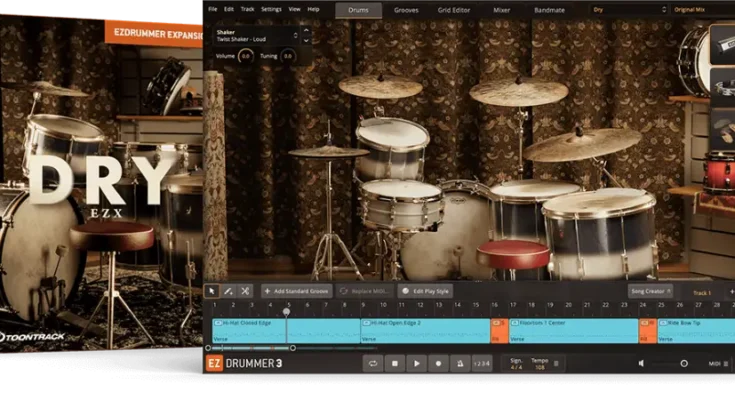Open the Mixer tab
Image resolution: width=735 pixels, height=400 pixels.
(501, 9)
